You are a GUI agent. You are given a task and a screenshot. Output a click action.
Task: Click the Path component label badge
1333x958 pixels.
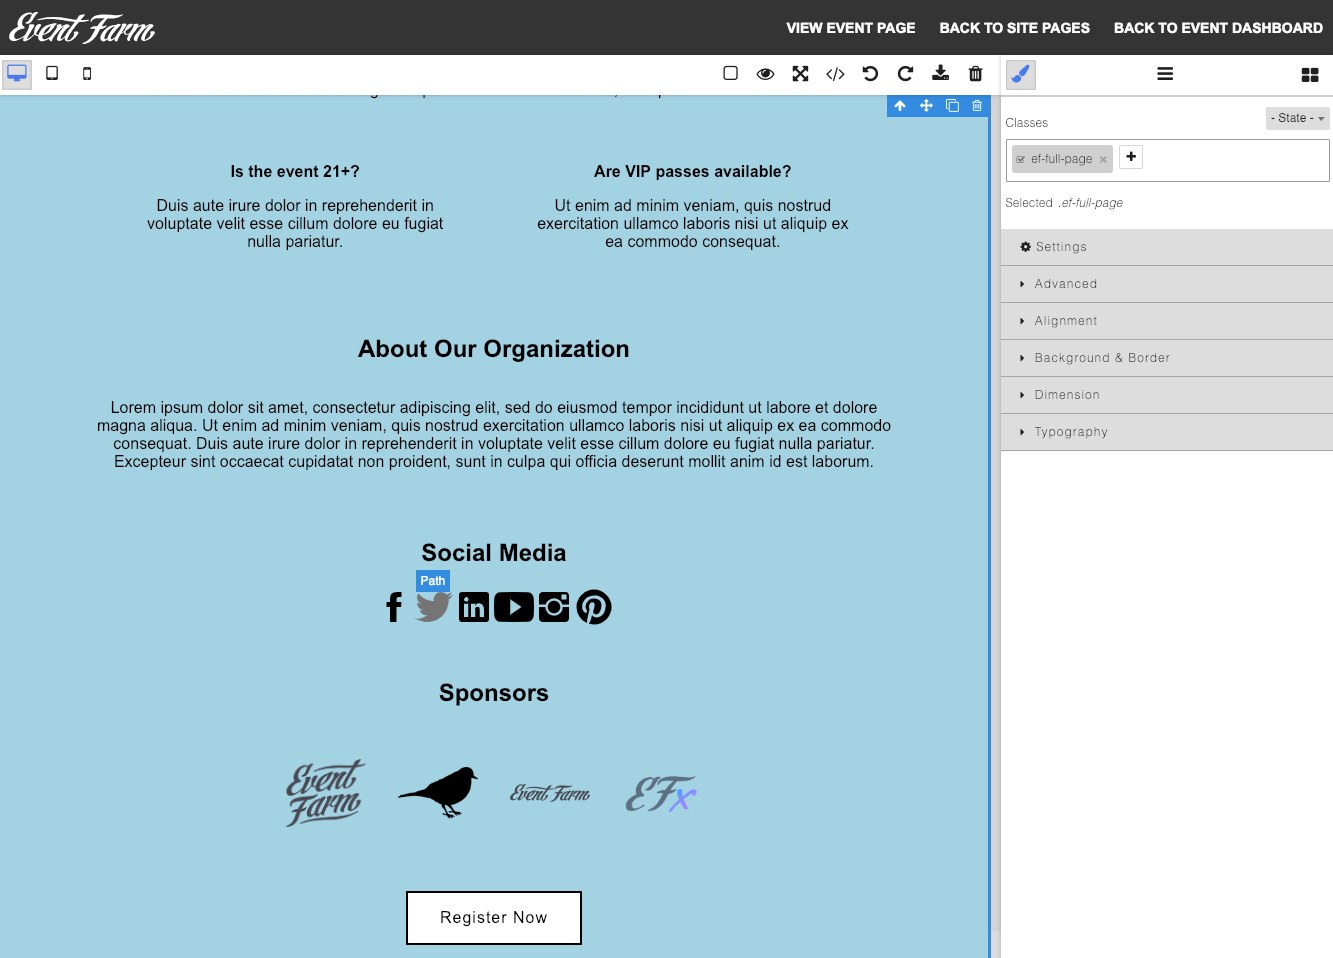(x=433, y=581)
